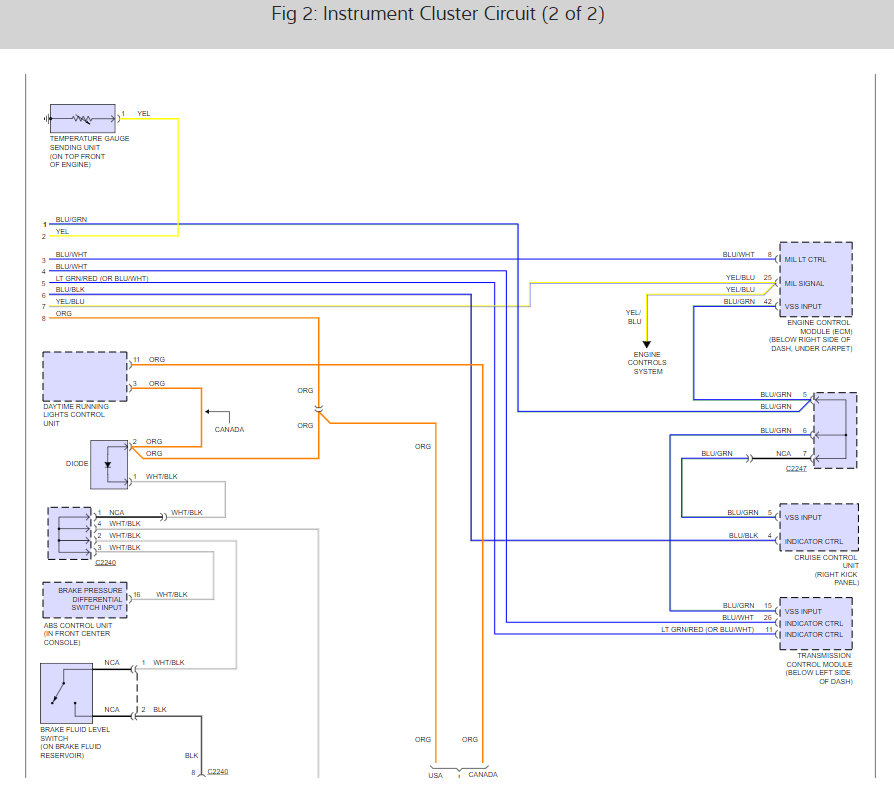Click the NCA label at C2247 pin 7
The height and width of the screenshot is (794, 894).
click(783, 454)
